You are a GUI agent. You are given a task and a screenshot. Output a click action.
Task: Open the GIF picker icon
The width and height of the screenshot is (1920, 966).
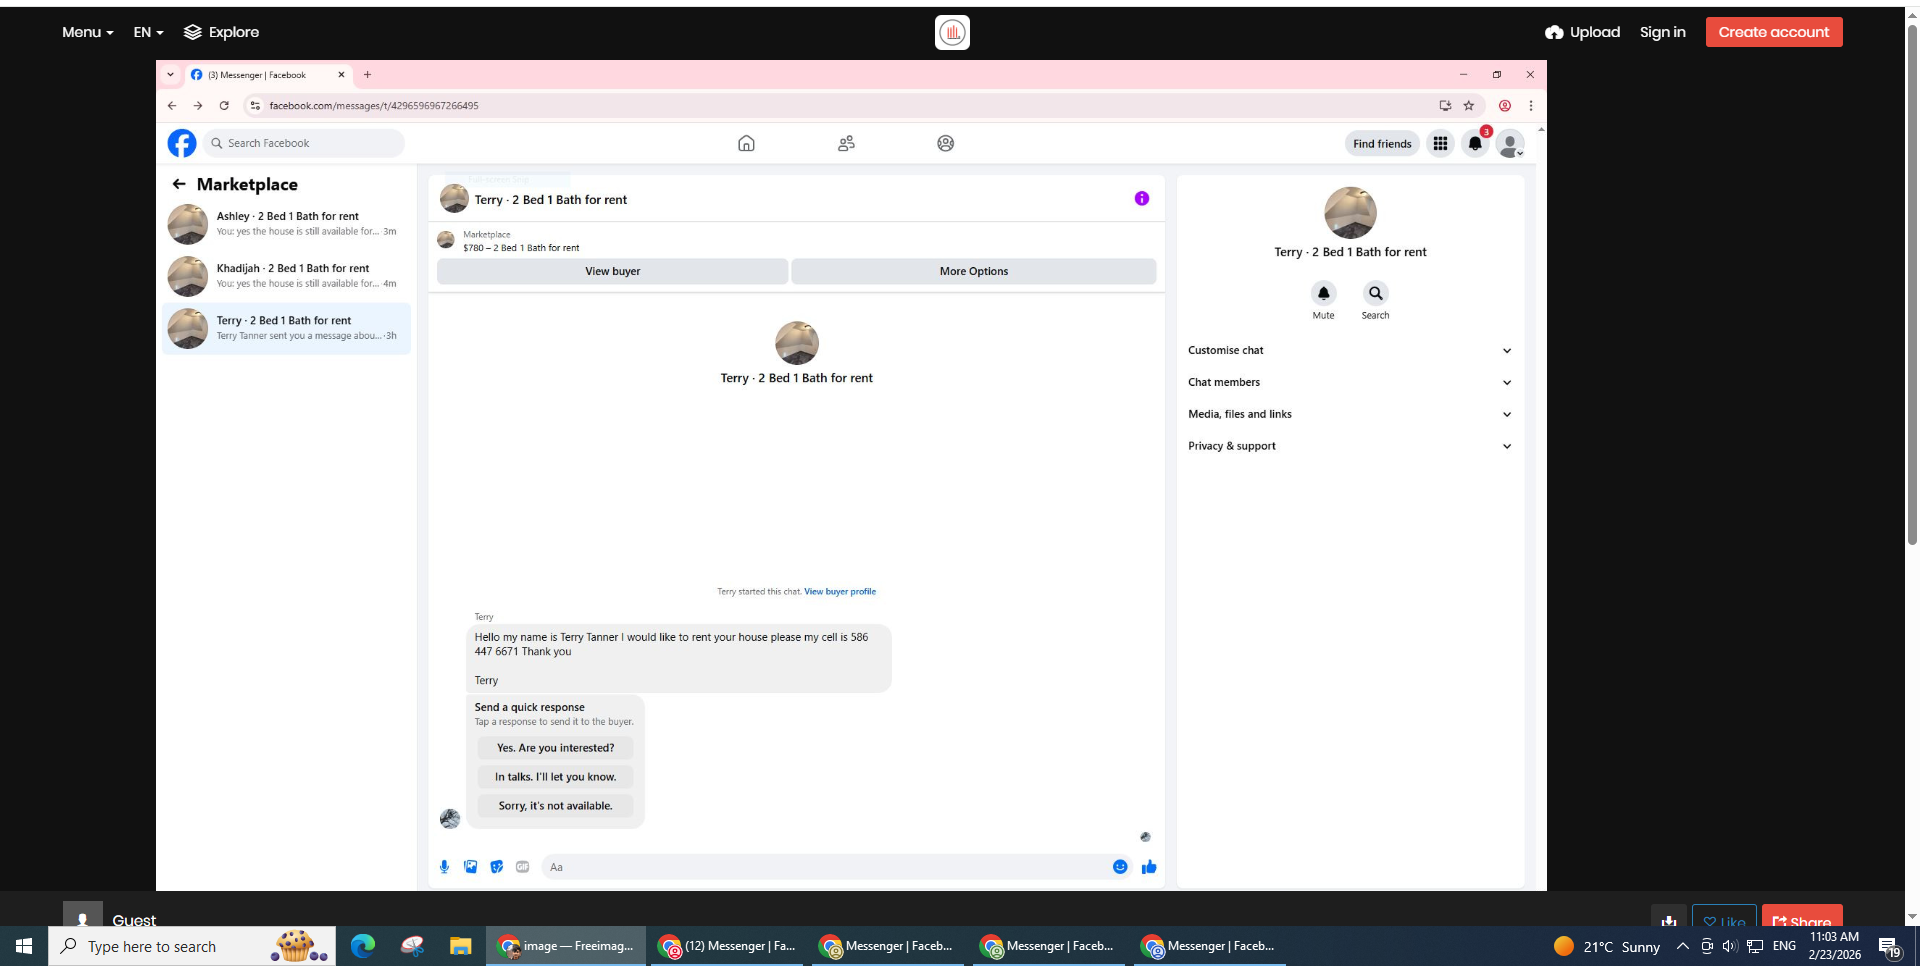point(522,867)
